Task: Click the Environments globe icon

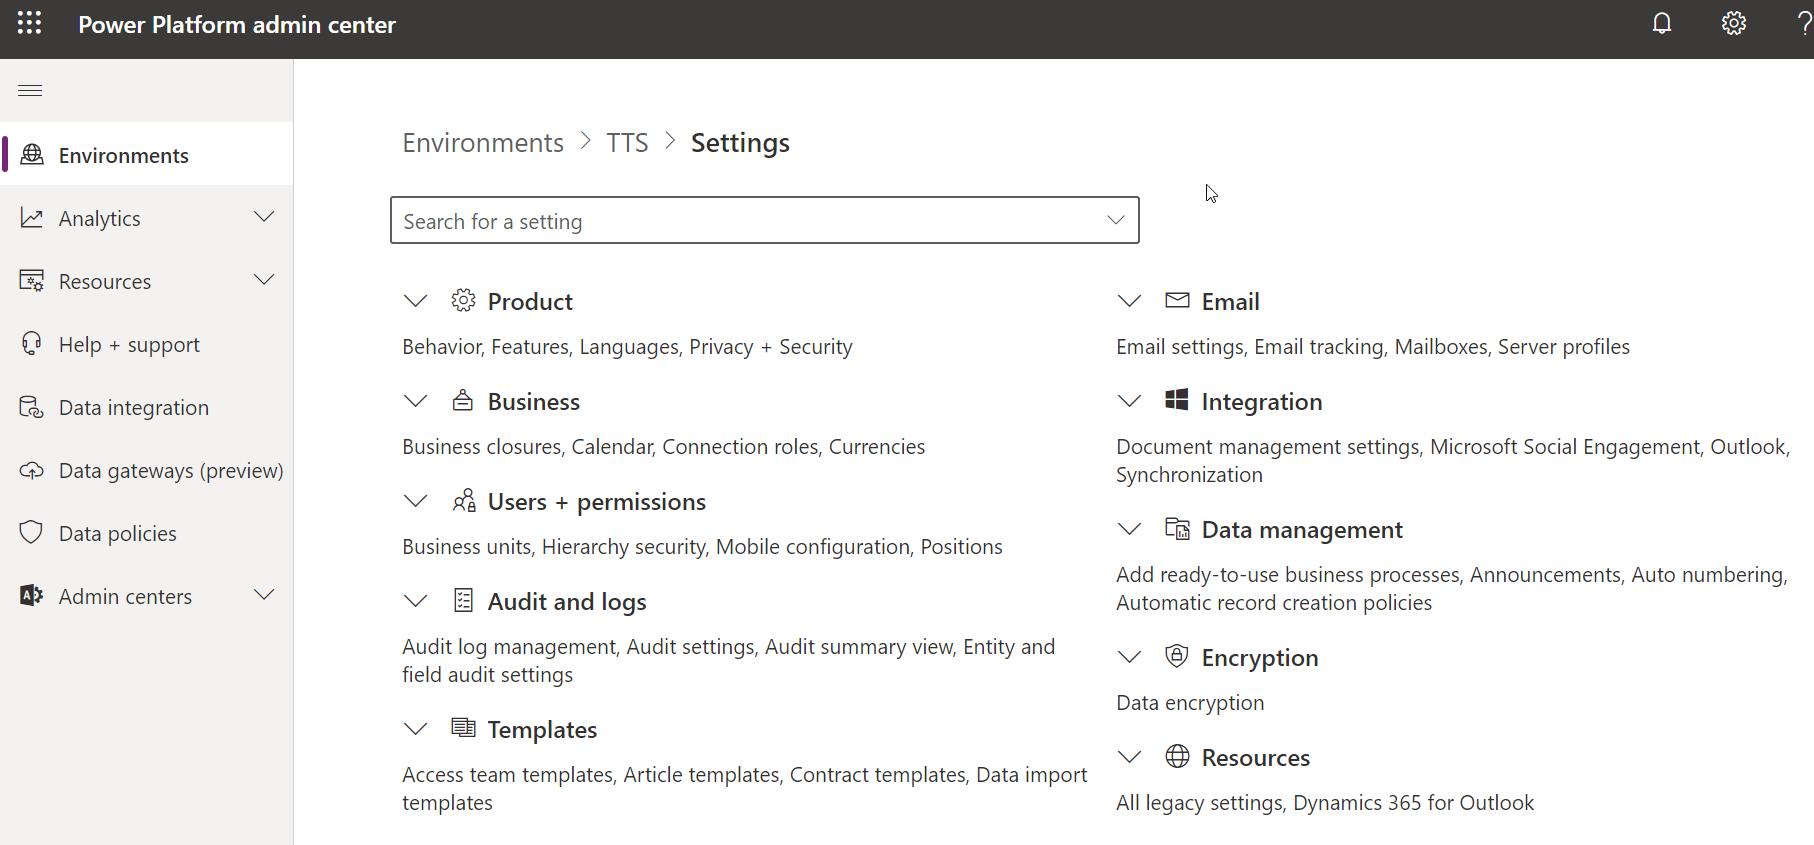Action: [32, 155]
